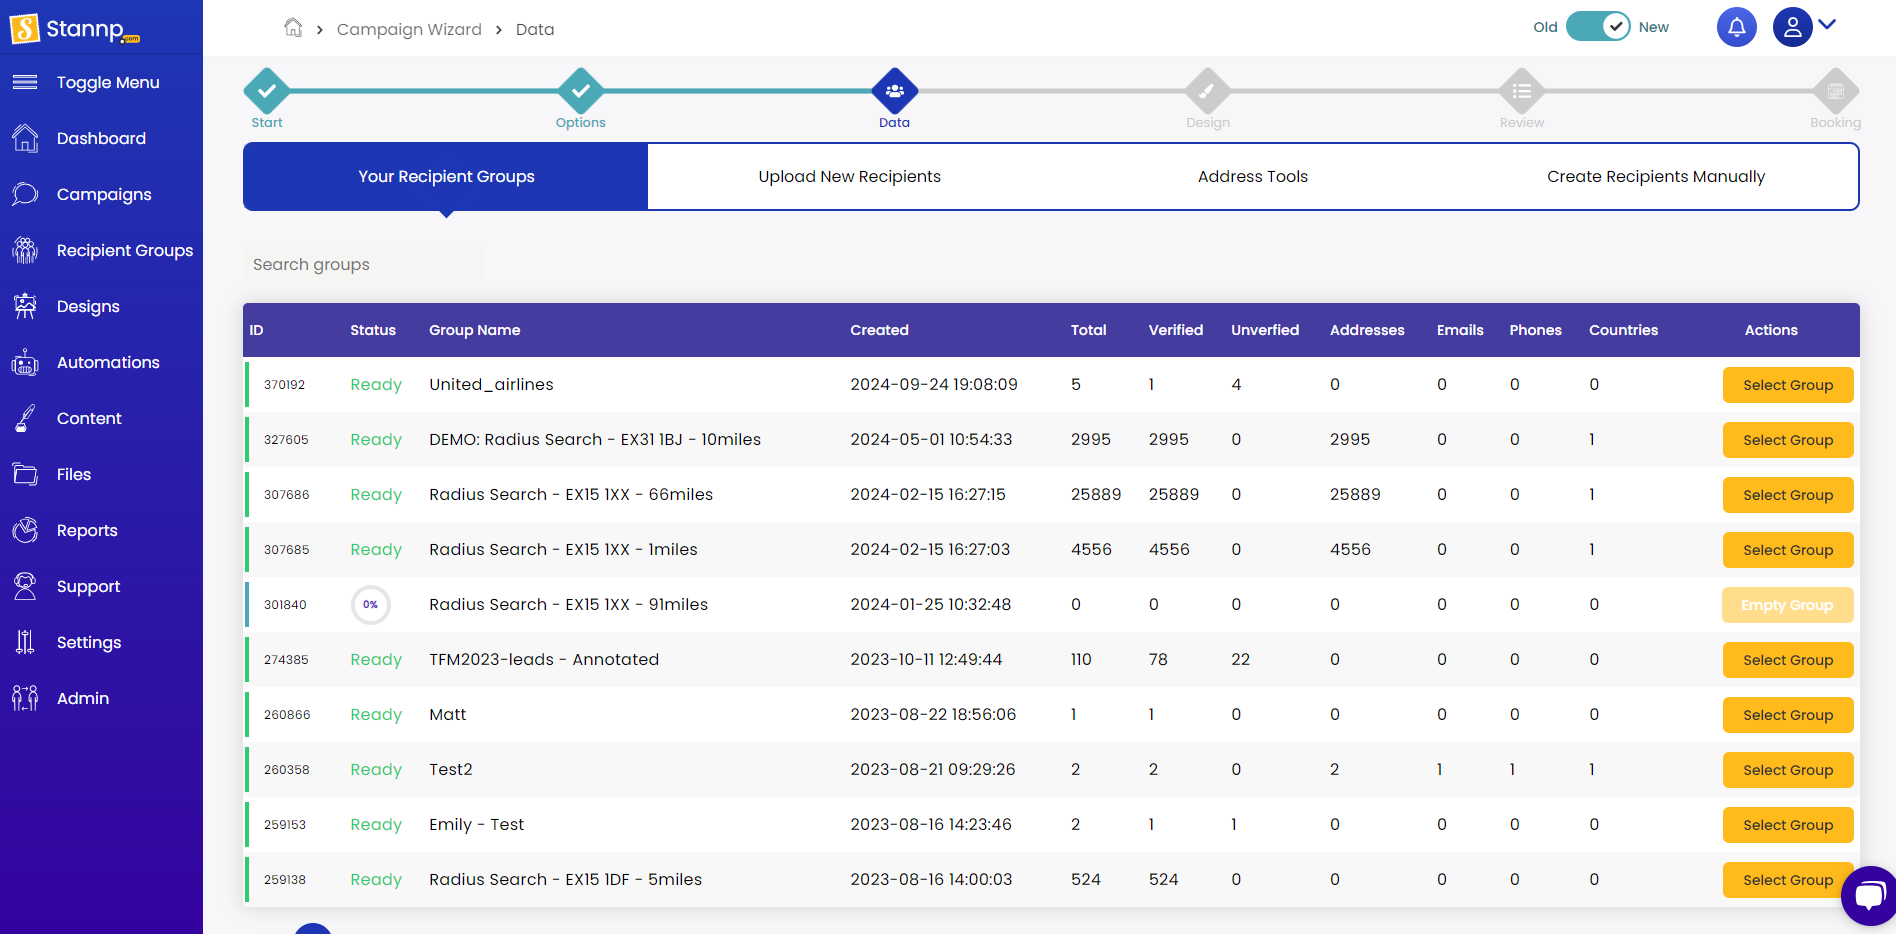Open Reports in the sidebar

(87, 531)
